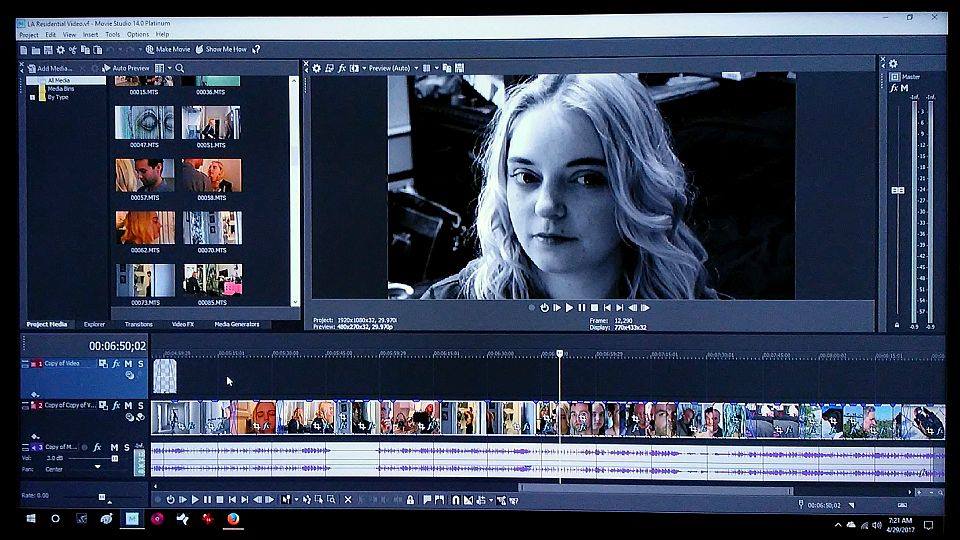This screenshot has width=960, height=540.
Task: Mute track 2 Copy of Copy of V...
Action: click(x=129, y=405)
